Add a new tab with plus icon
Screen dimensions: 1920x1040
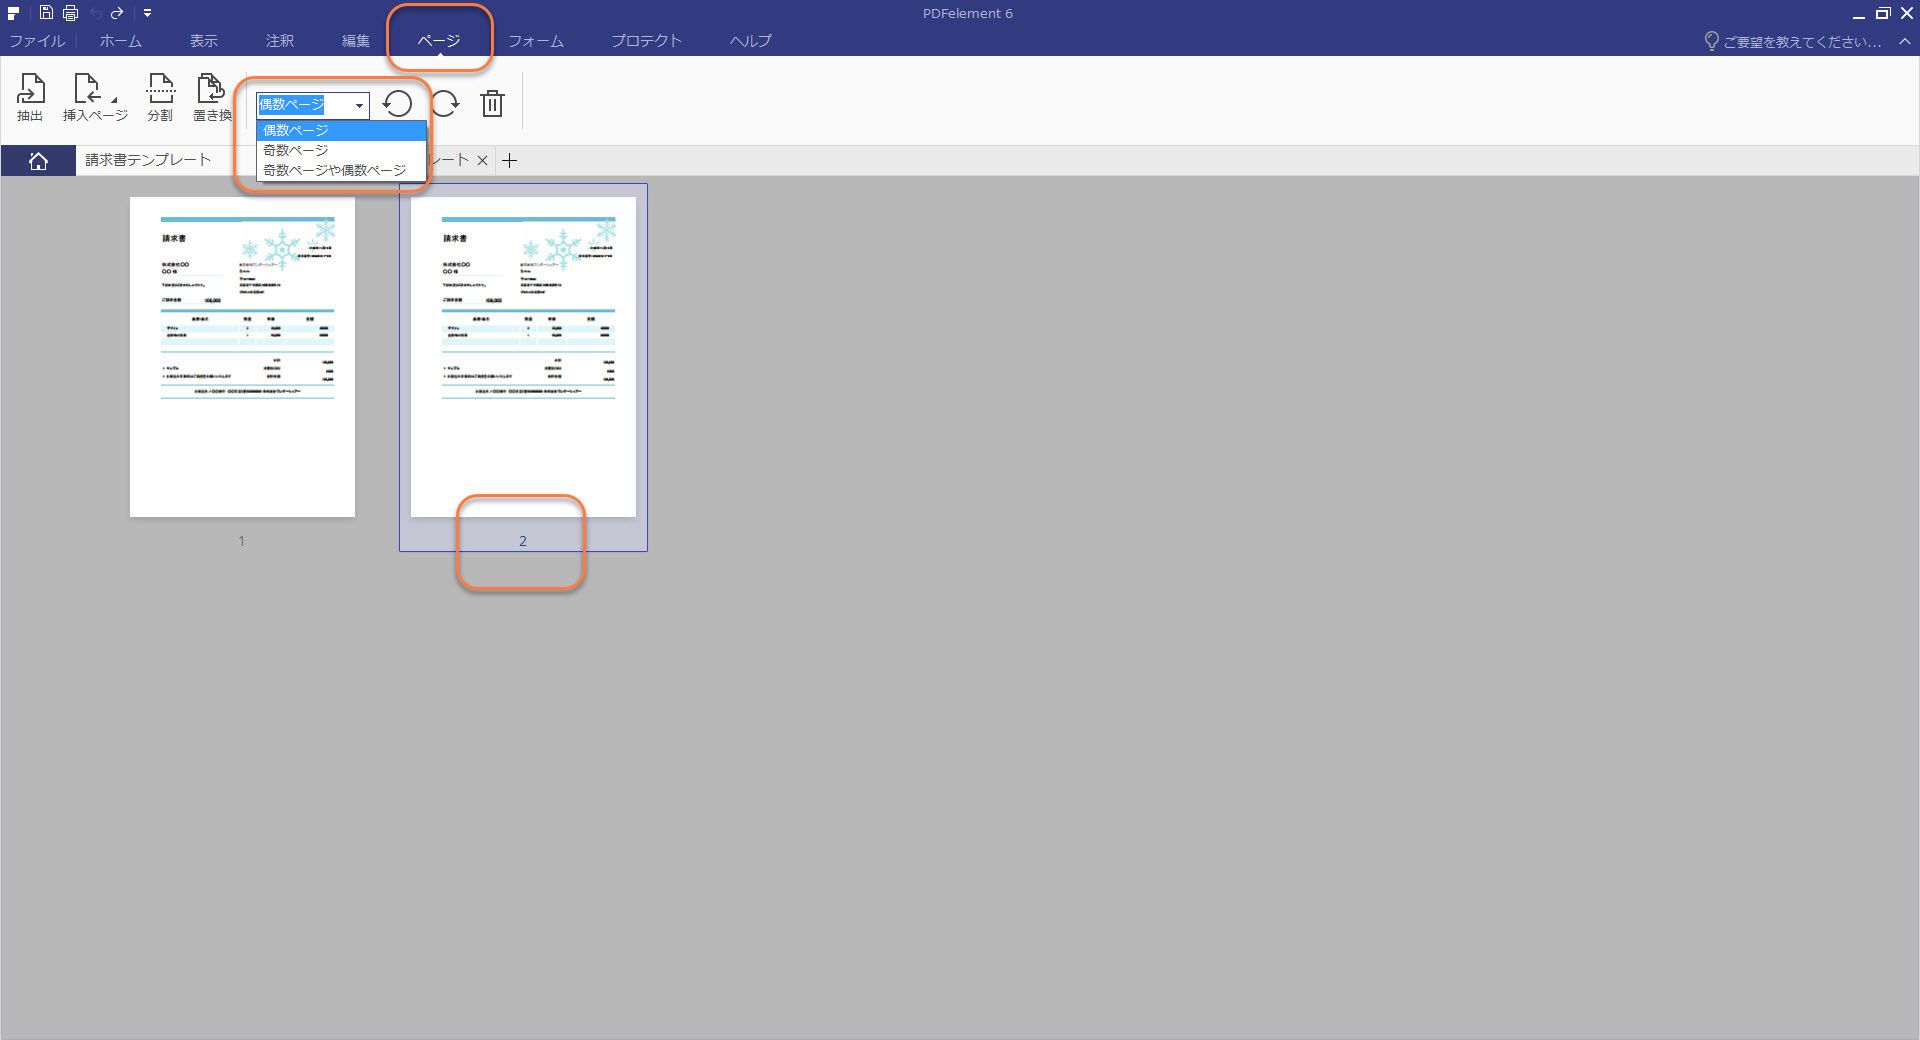coord(509,160)
